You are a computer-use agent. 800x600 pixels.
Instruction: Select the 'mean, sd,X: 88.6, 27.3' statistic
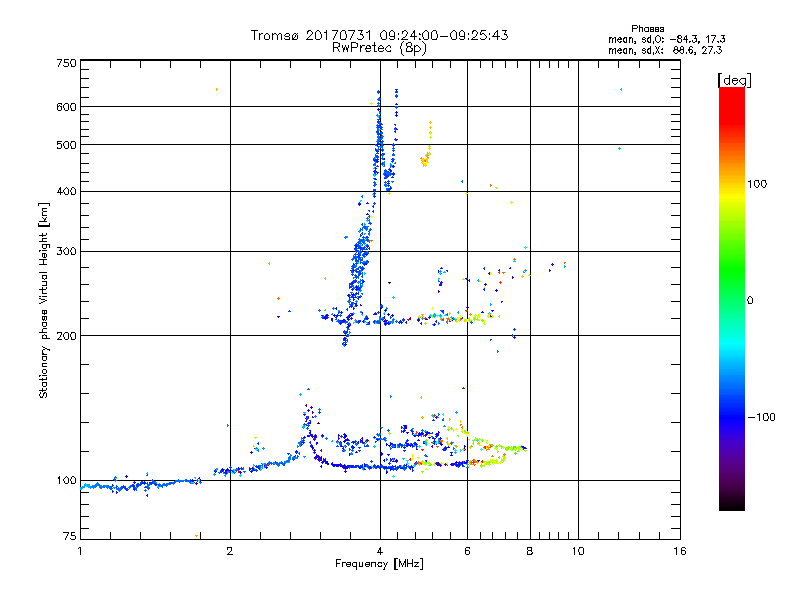click(x=665, y=50)
